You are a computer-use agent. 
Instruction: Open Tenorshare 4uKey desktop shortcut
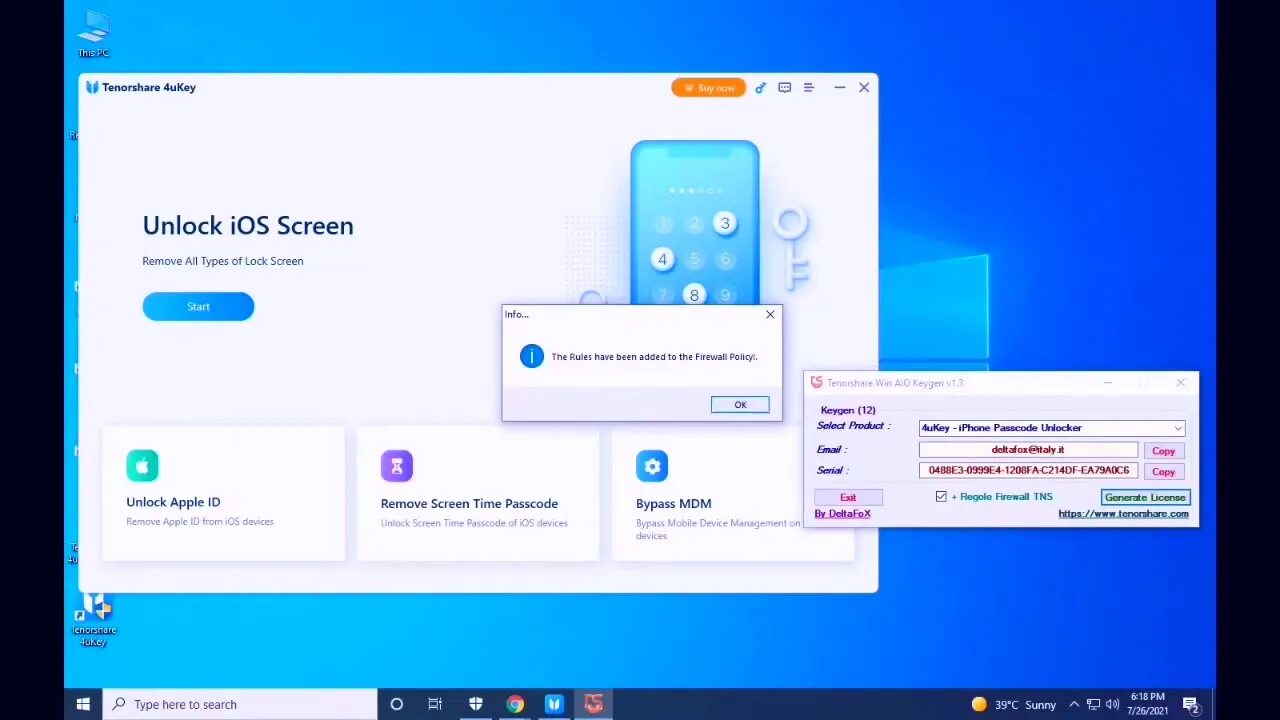click(94, 620)
